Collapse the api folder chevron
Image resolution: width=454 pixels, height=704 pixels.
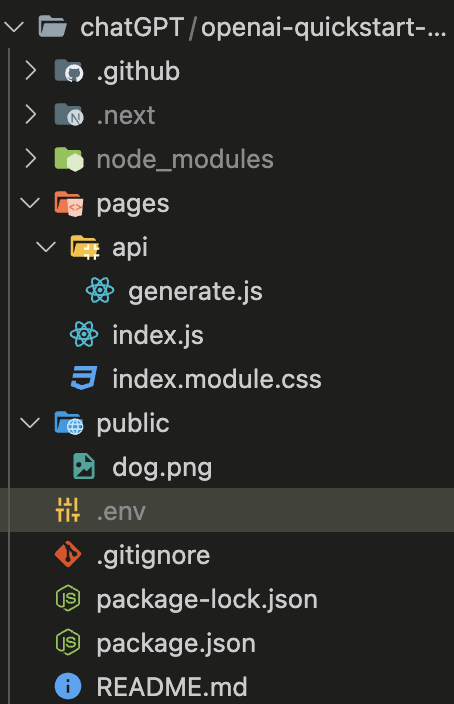point(46,246)
